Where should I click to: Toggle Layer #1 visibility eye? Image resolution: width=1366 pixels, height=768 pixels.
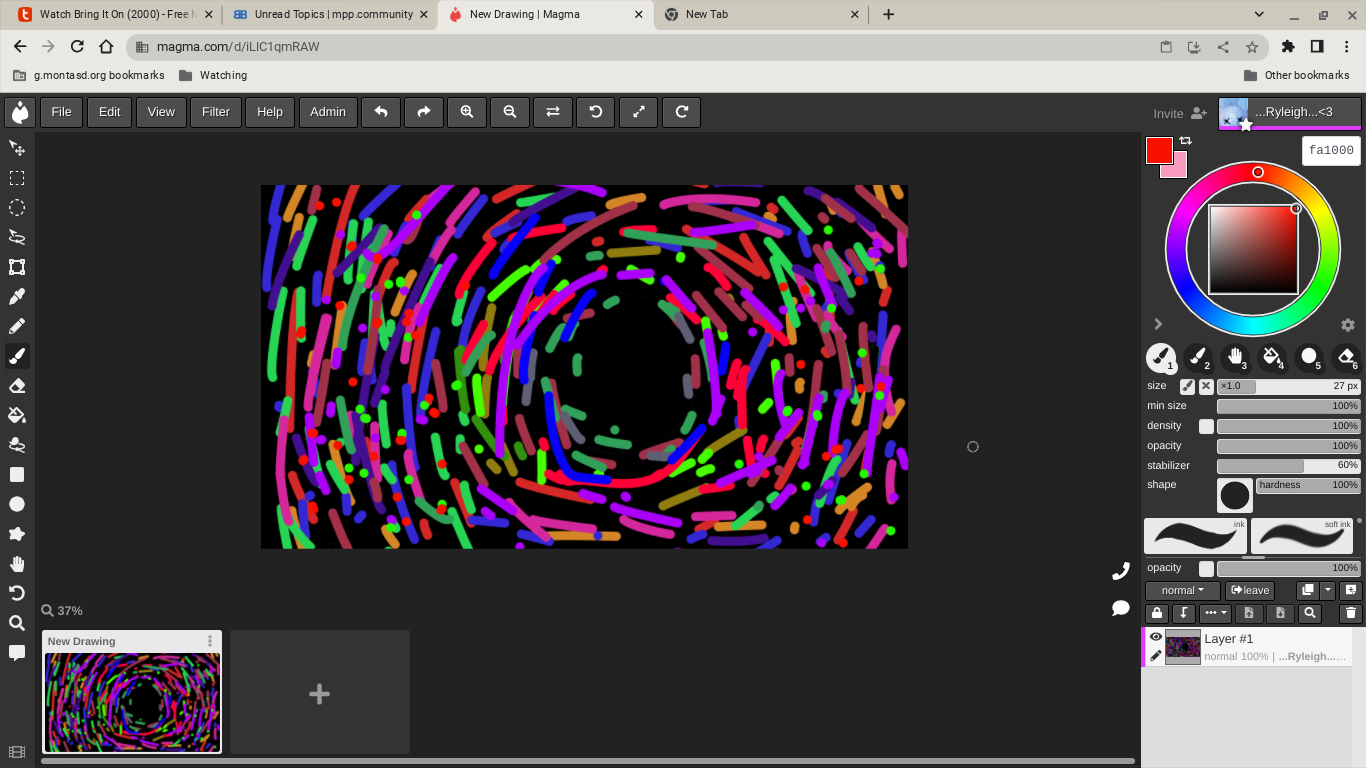[x=1156, y=637]
